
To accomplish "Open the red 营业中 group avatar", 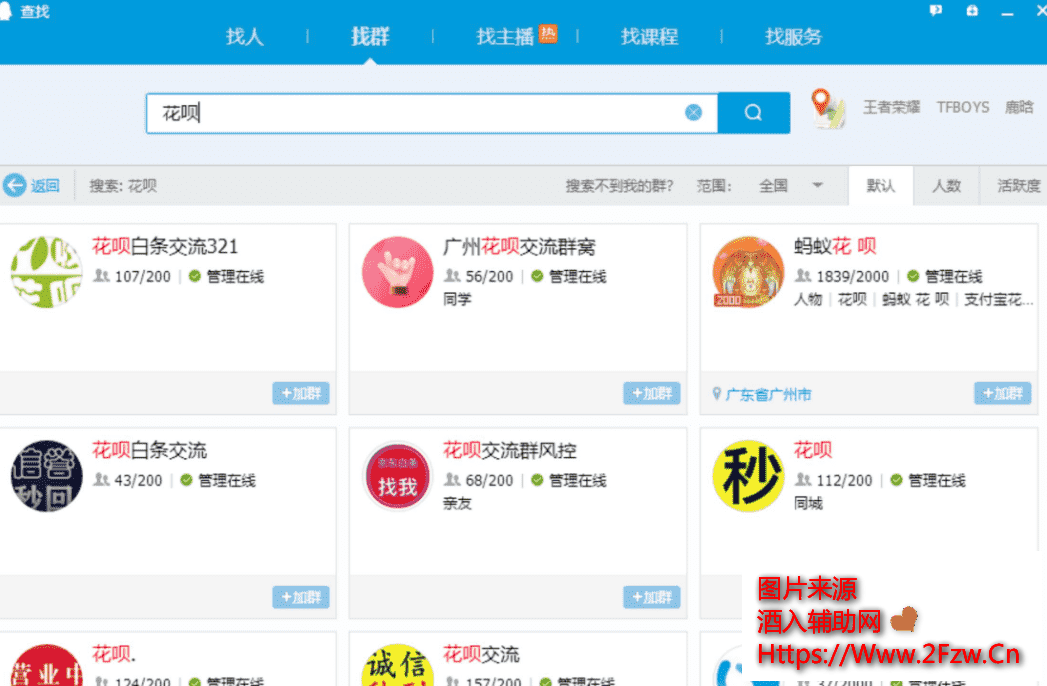I will [47, 665].
